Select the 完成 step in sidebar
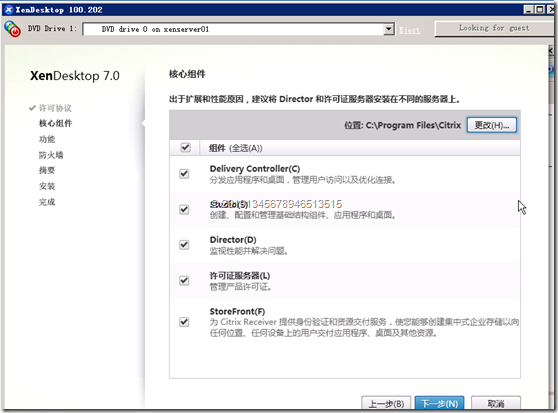Viewport: 558px width, 413px height. (47, 202)
